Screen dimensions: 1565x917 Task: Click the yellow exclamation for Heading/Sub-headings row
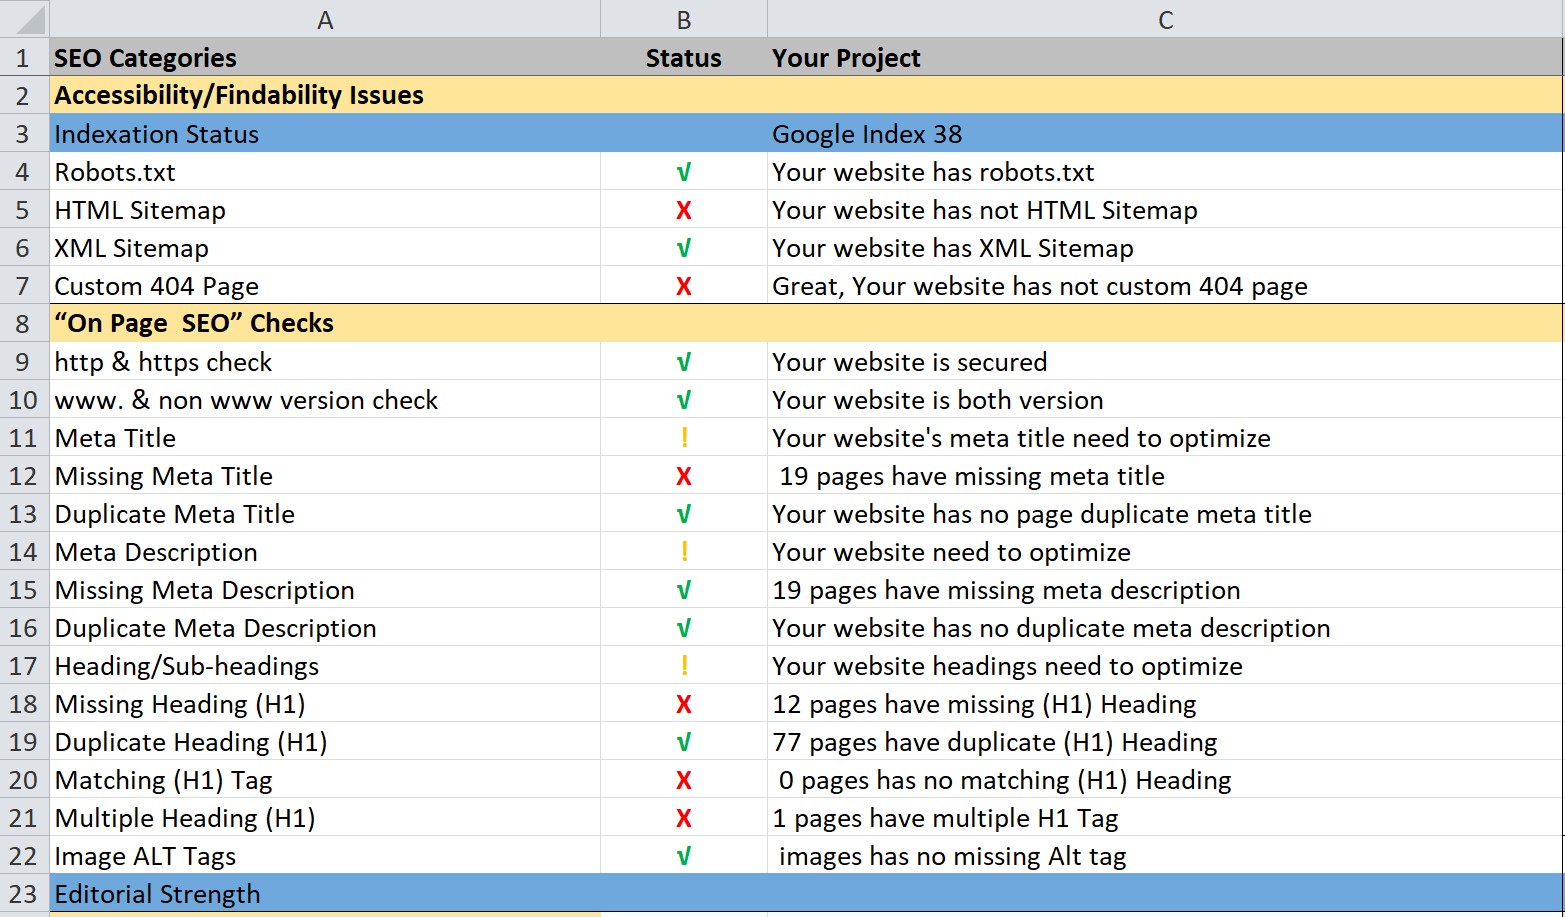pos(684,666)
